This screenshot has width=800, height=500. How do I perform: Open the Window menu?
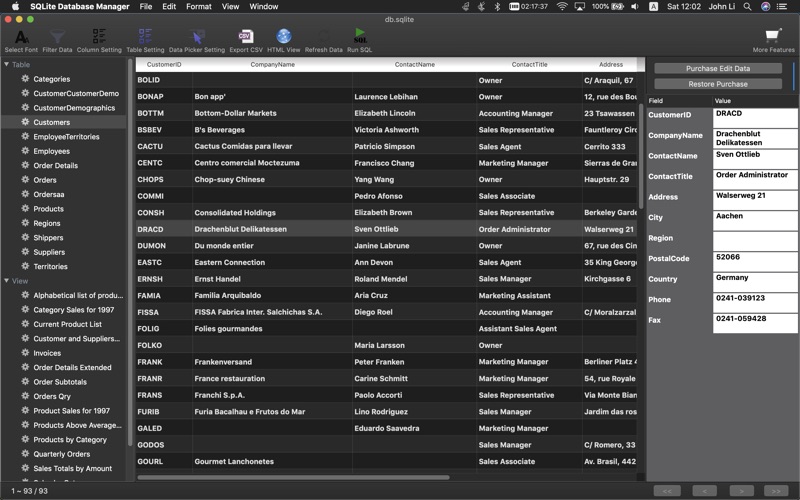pos(264,7)
